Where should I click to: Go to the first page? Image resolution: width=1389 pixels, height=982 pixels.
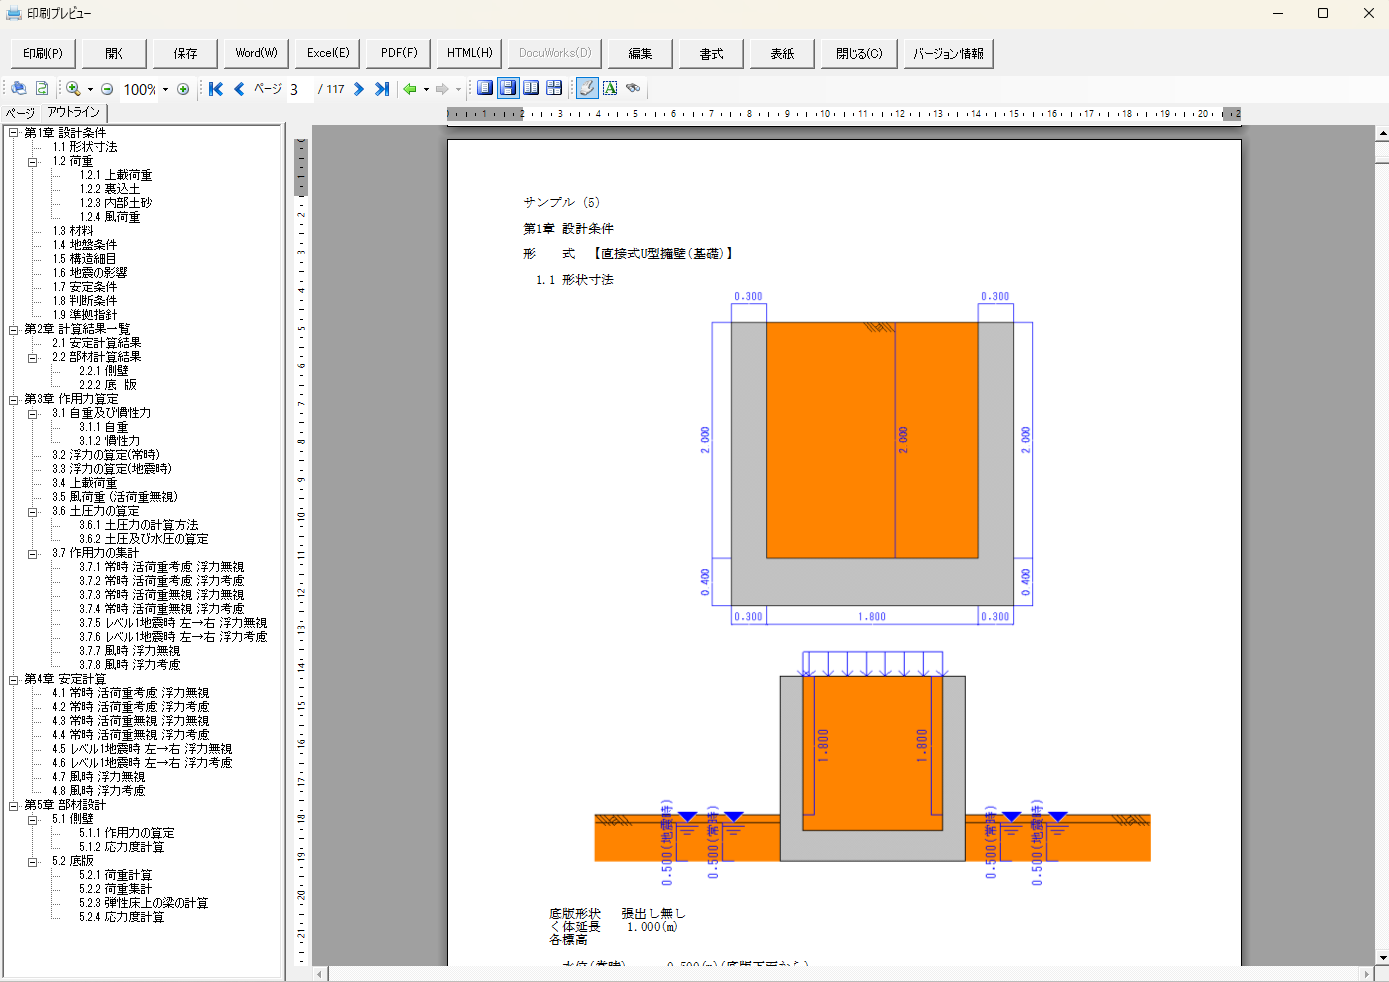coord(216,89)
